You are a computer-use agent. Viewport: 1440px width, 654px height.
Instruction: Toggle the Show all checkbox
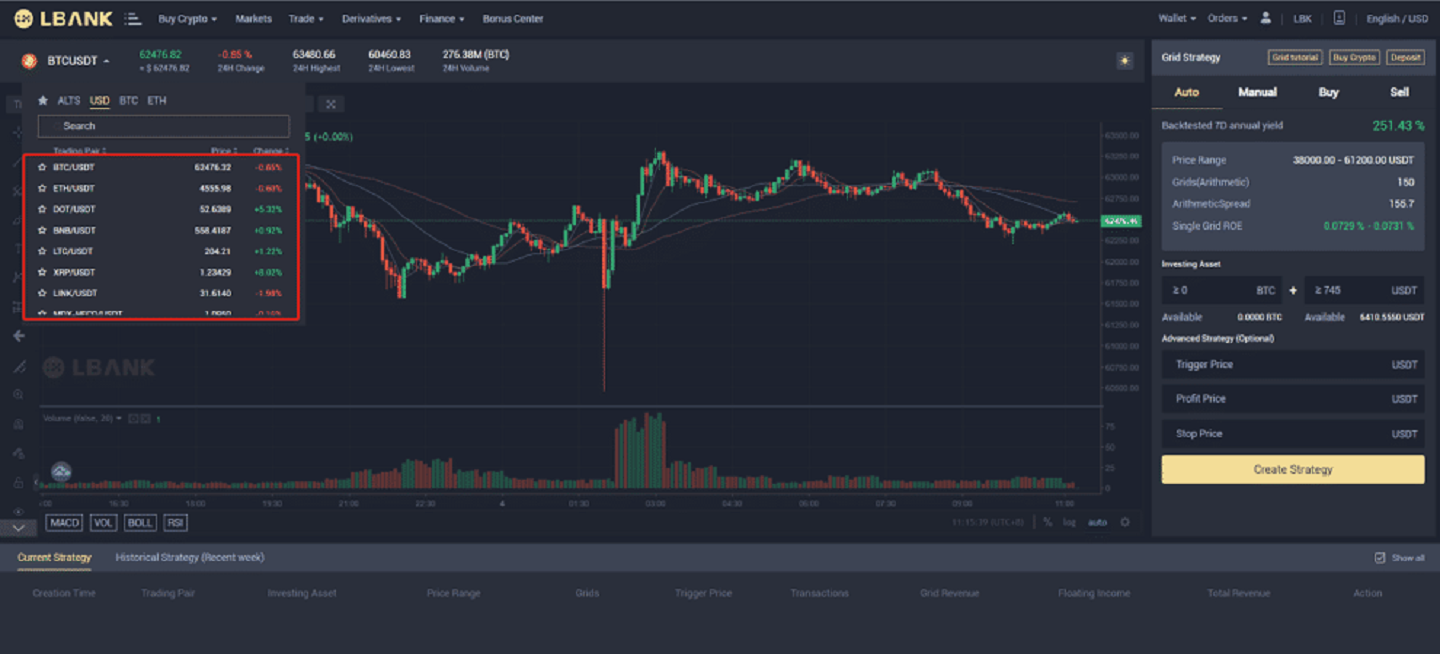(1378, 557)
